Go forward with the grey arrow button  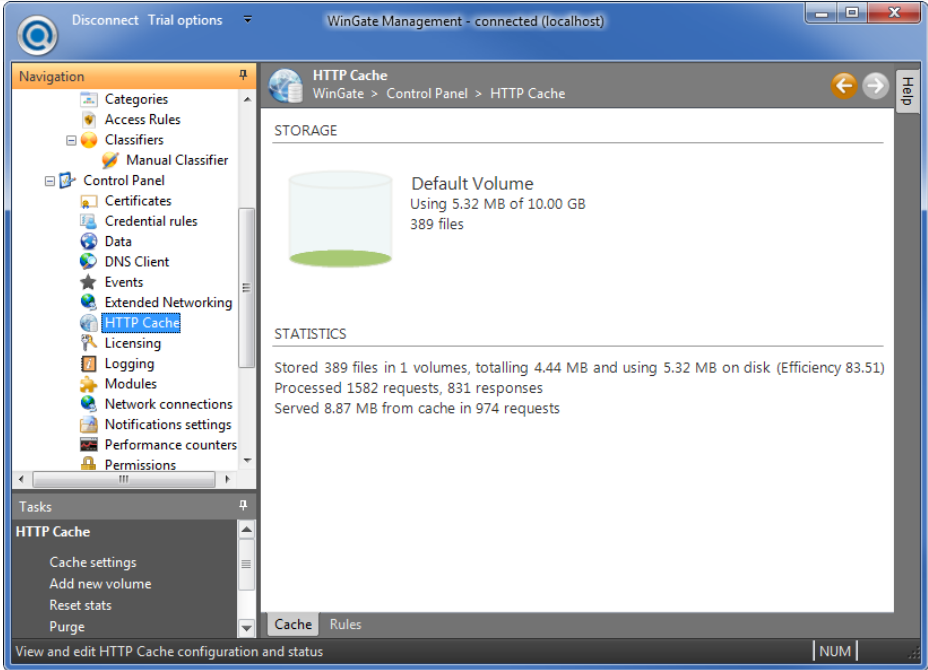tap(875, 86)
